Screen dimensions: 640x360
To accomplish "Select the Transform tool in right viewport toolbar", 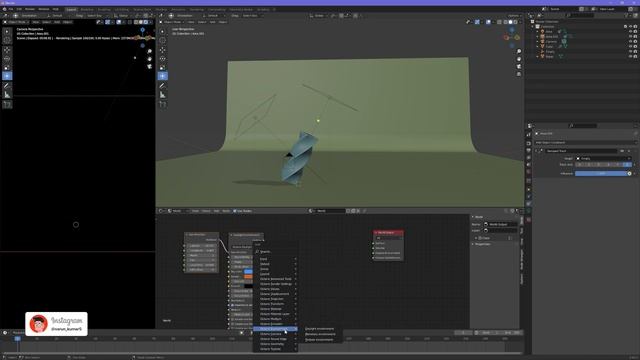I will point(162,76).
